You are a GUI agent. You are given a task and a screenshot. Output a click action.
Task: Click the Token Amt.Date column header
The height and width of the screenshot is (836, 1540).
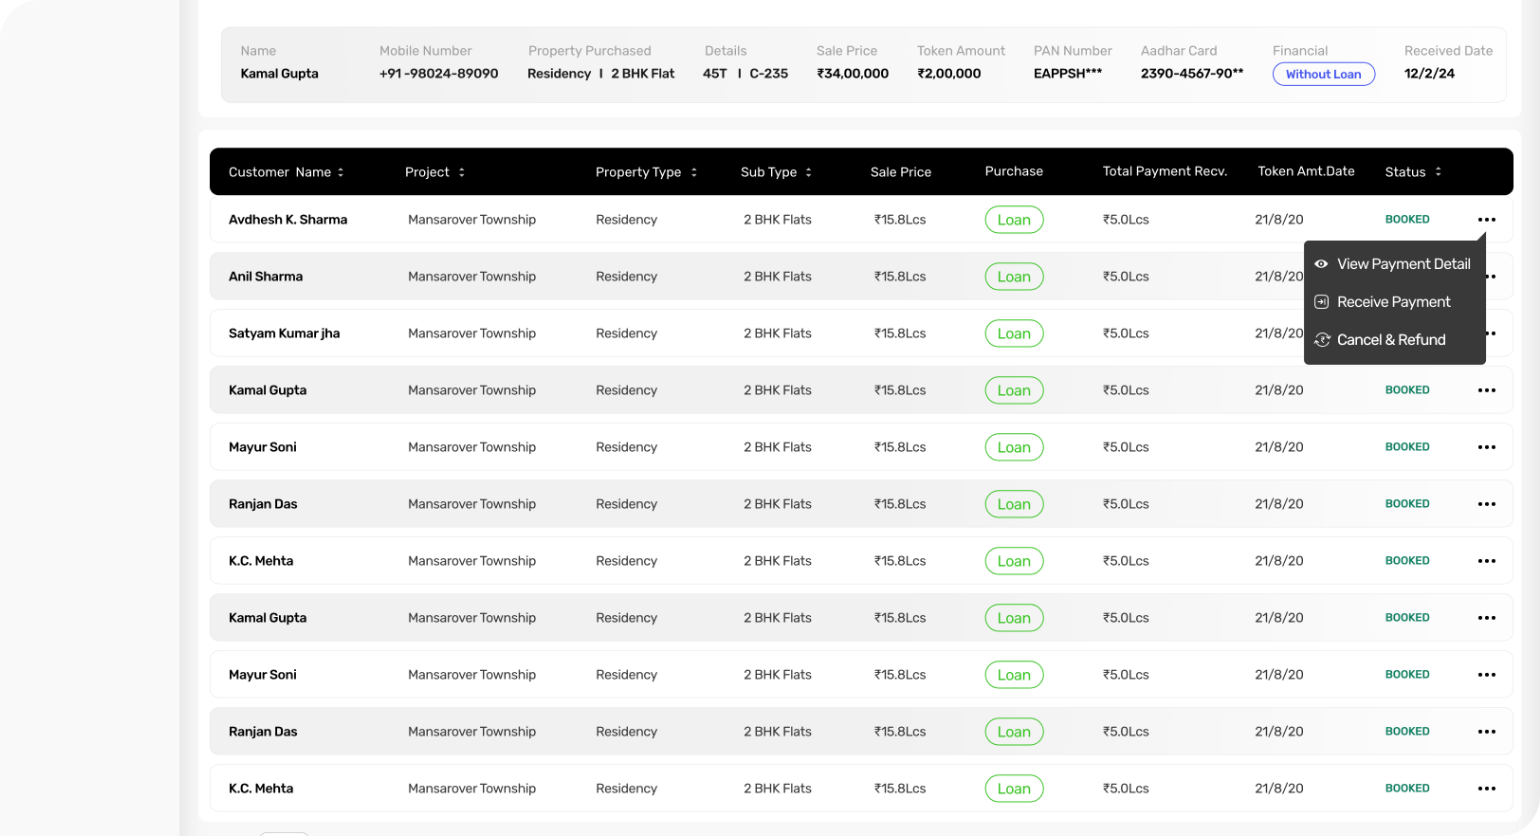click(1306, 171)
